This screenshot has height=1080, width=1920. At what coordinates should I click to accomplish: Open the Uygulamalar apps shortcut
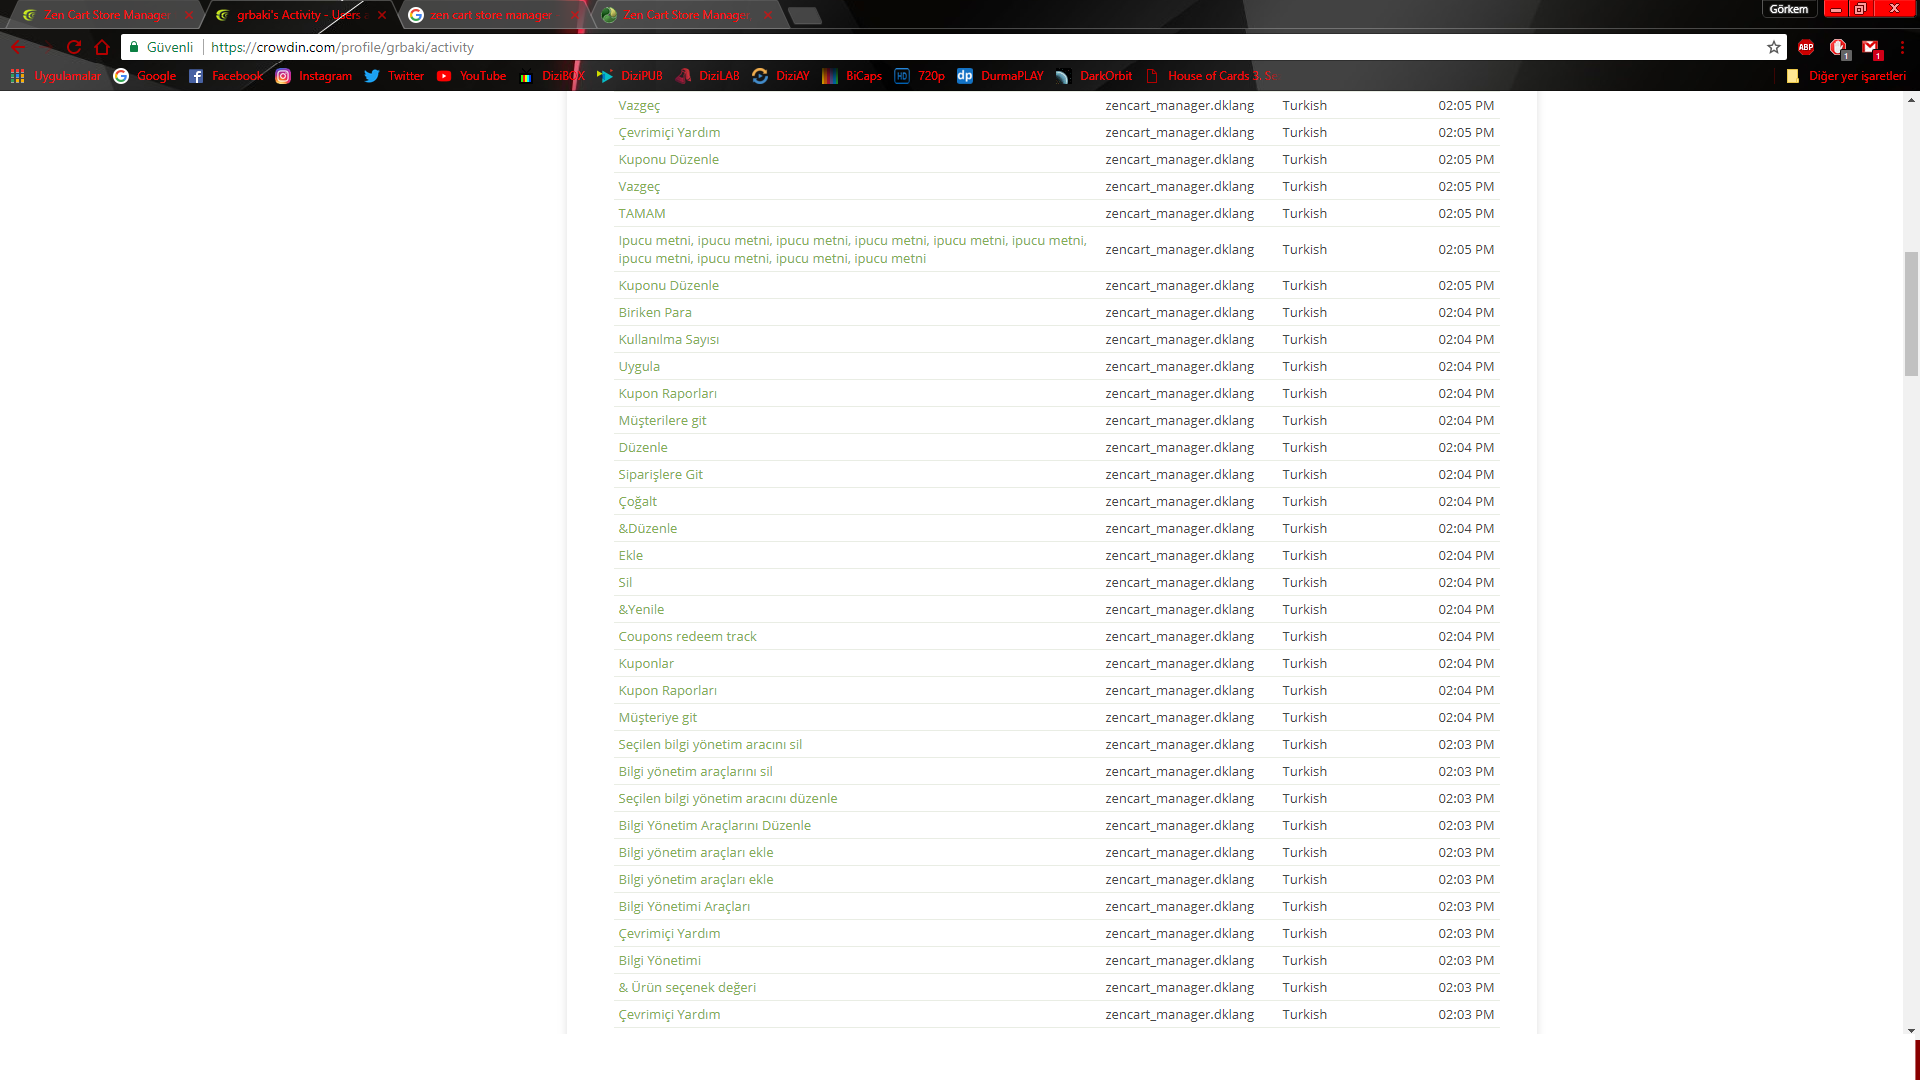coord(56,76)
